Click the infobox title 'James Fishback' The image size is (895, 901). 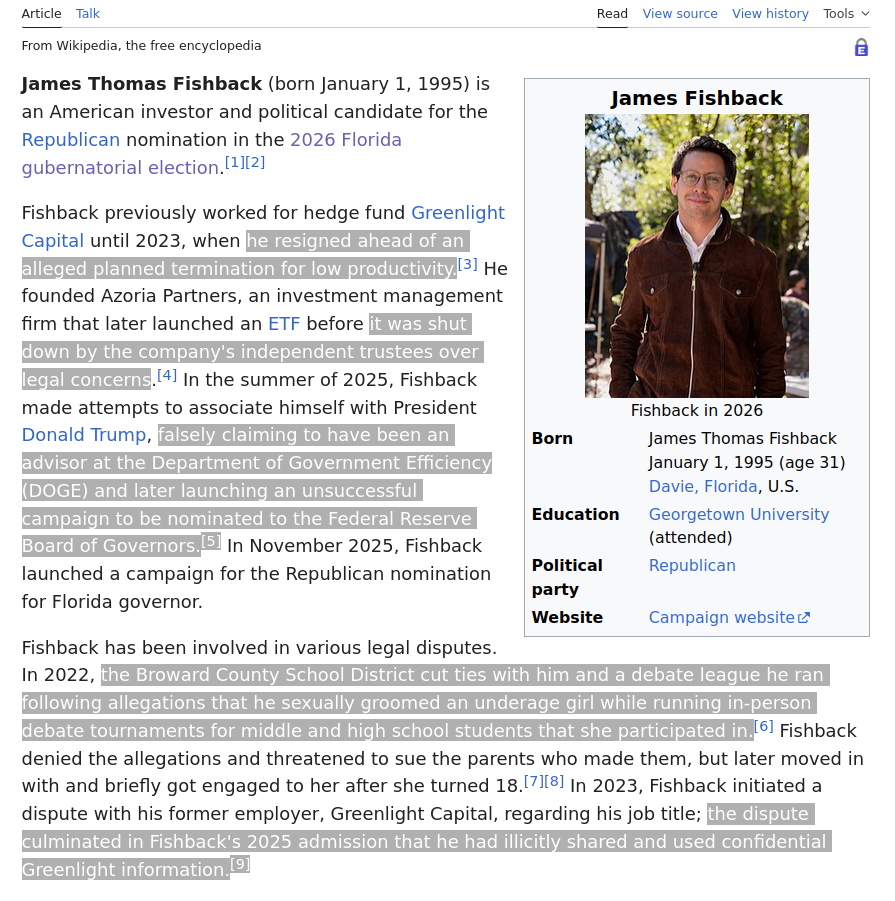[697, 98]
